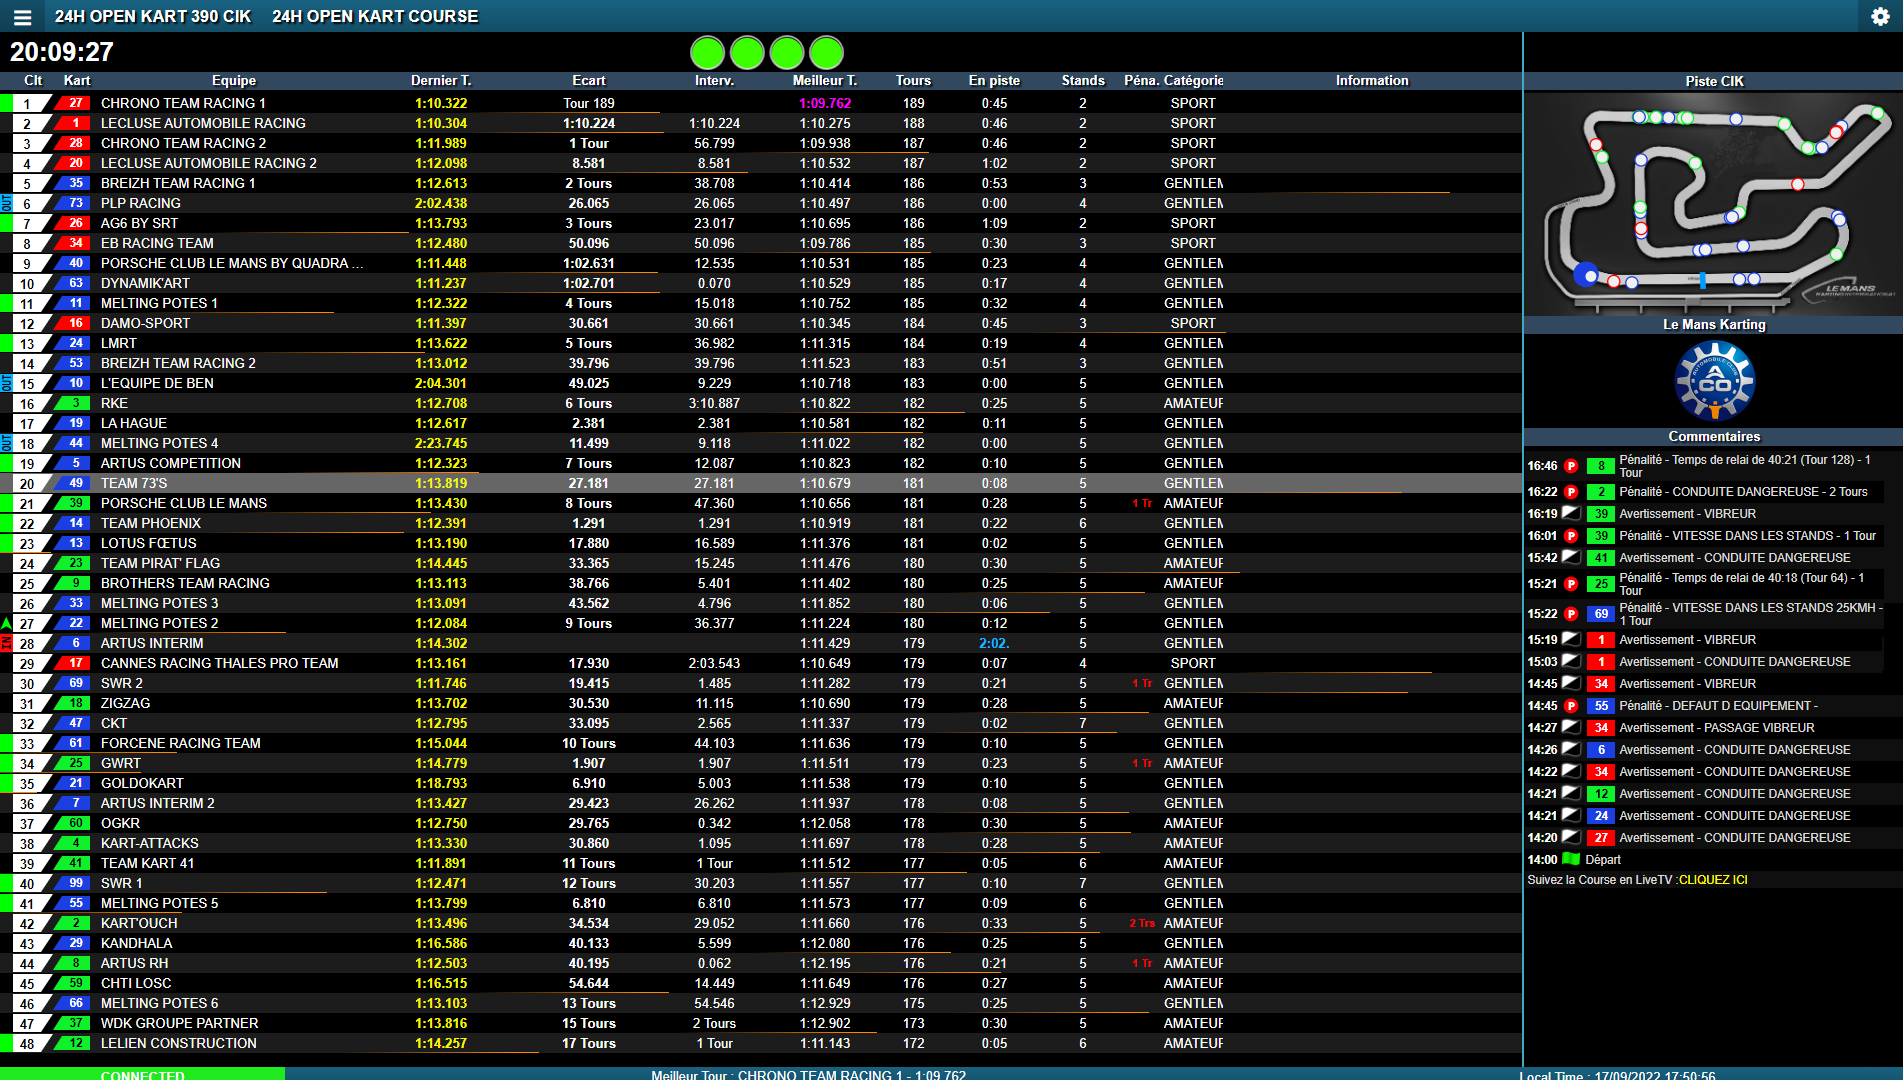The width and height of the screenshot is (1903, 1080).
Task: Select LECLUSE AUTOMOBILE RACING 2 team row
Action: tap(208, 163)
